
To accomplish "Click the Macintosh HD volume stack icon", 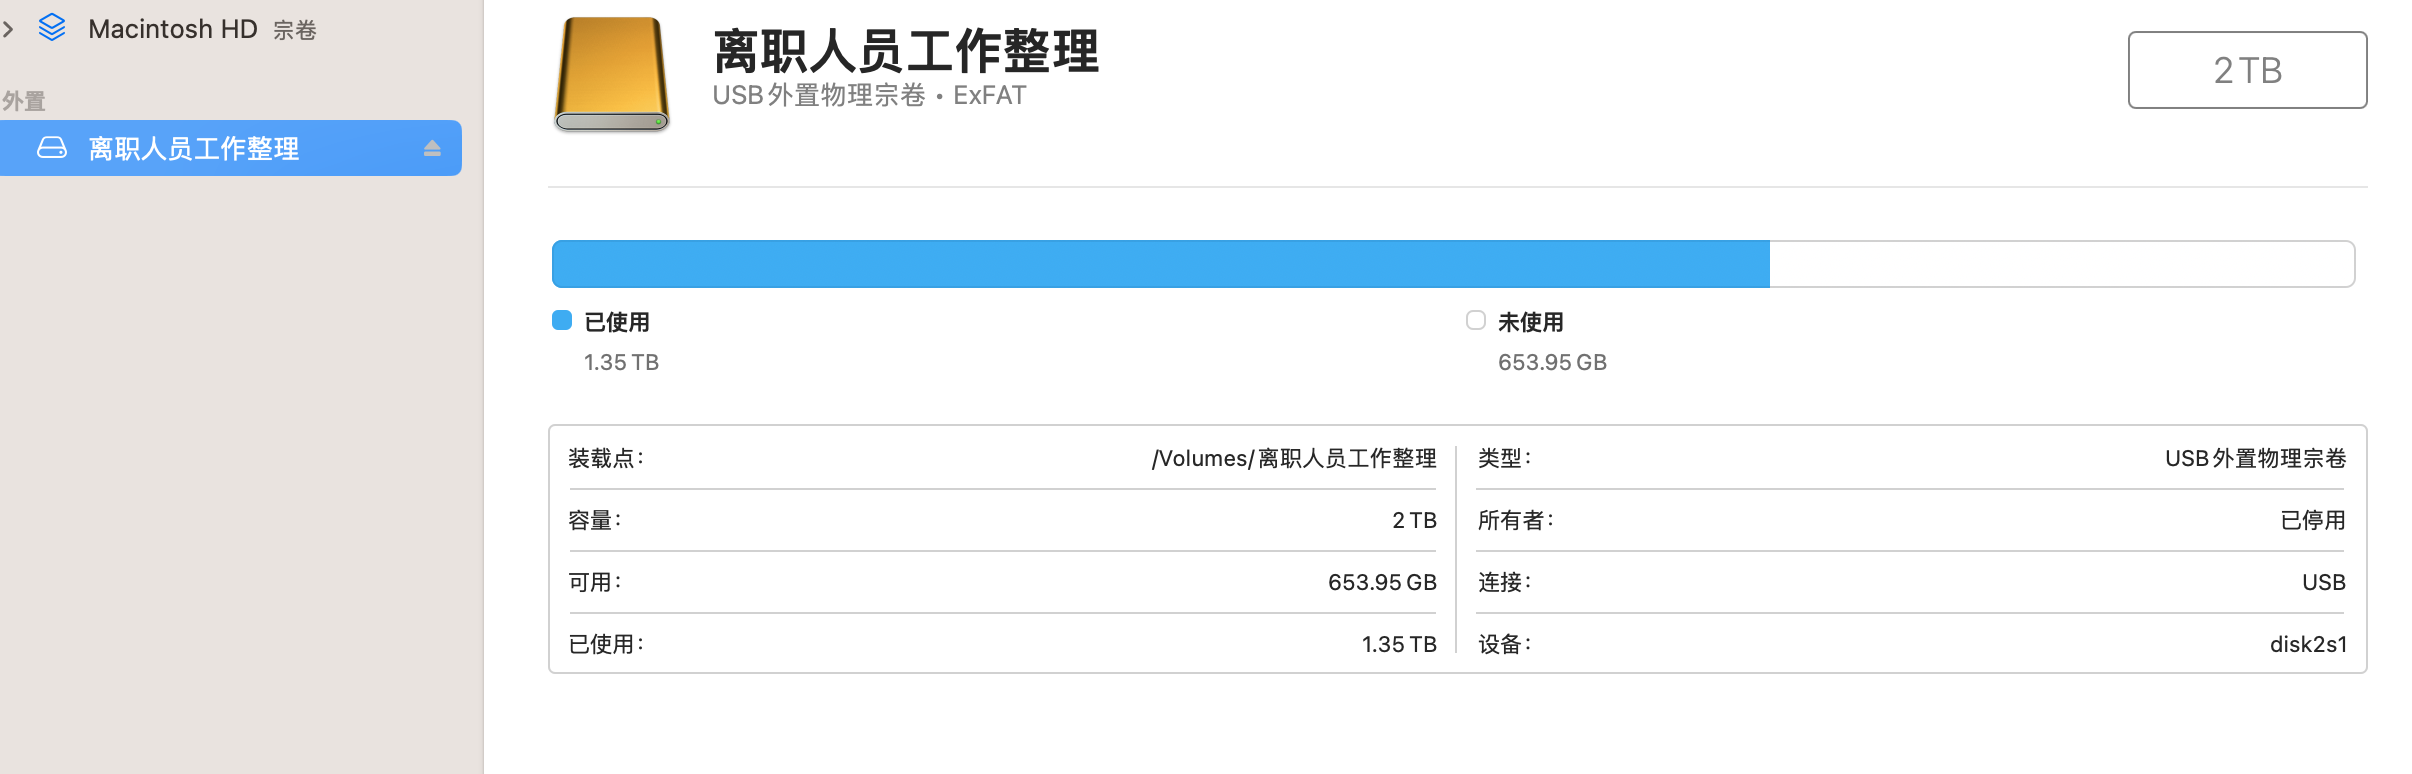I will click(52, 28).
